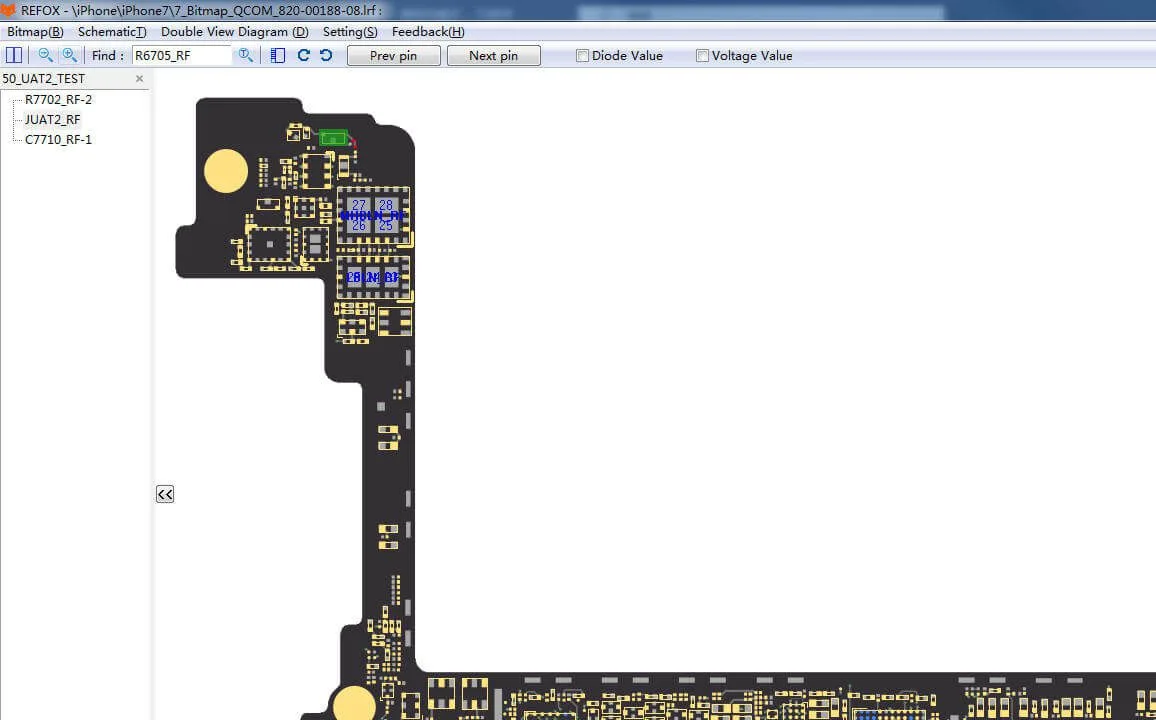Click pad 26 on the board chip
The image size is (1156, 720).
[359, 226]
